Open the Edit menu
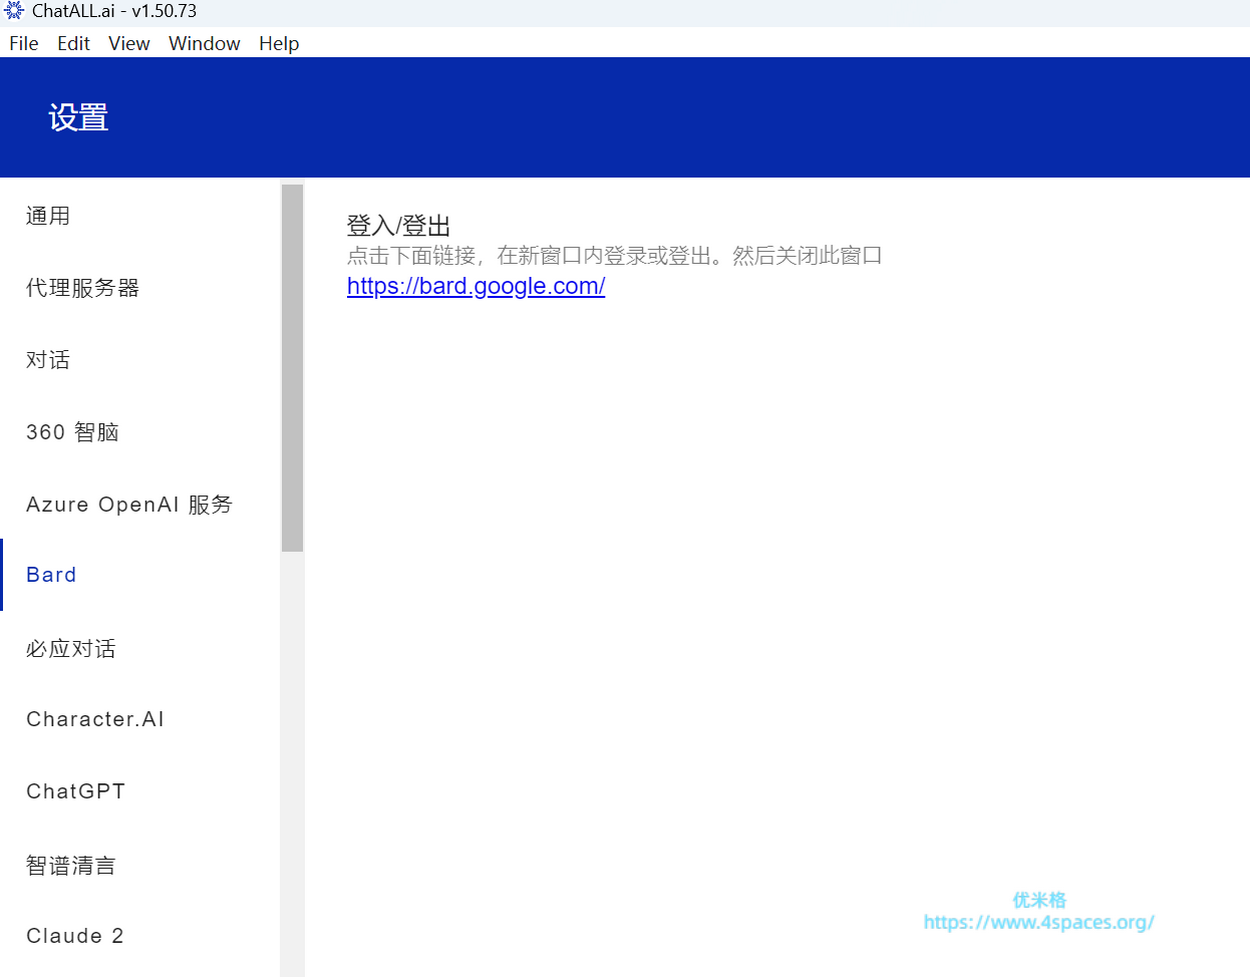Viewport: 1250px width, 977px height. (73, 43)
